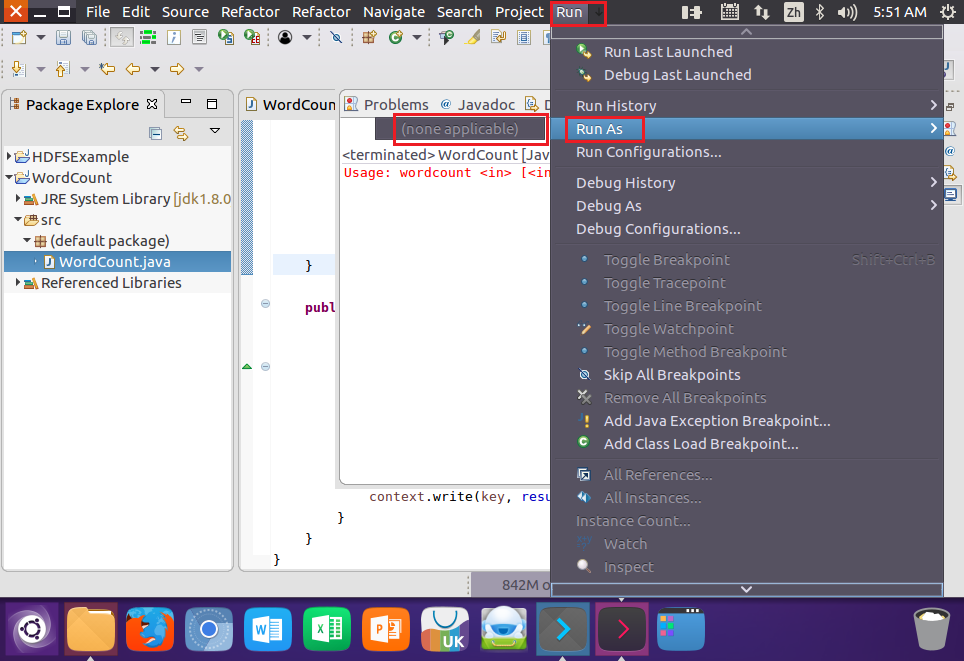Click the volume icon in system tray
This screenshot has width=964, height=661.
coord(847,12)
